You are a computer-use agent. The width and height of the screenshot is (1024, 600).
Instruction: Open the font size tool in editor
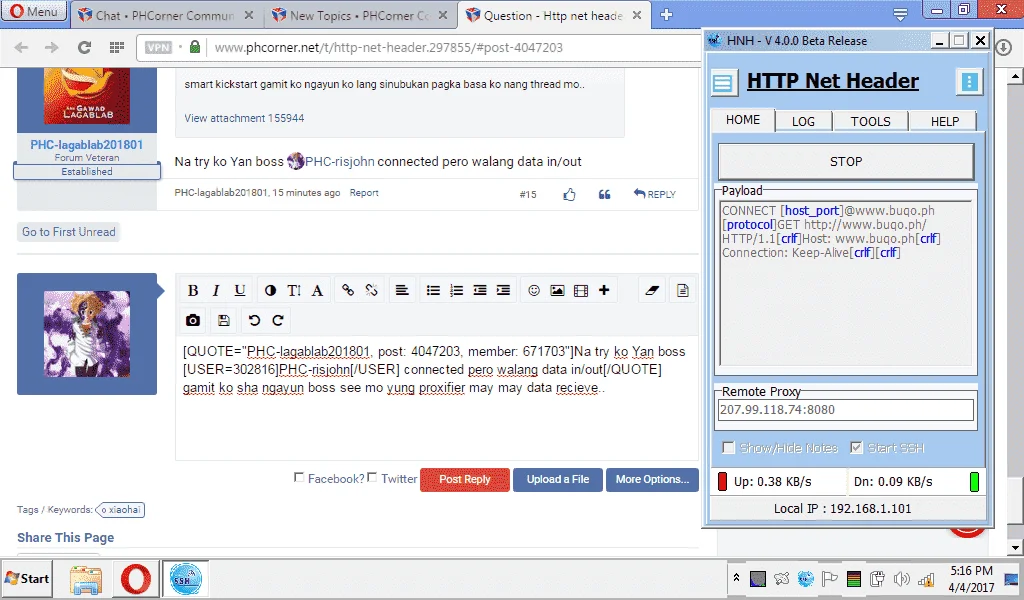(x=294, y=291)
